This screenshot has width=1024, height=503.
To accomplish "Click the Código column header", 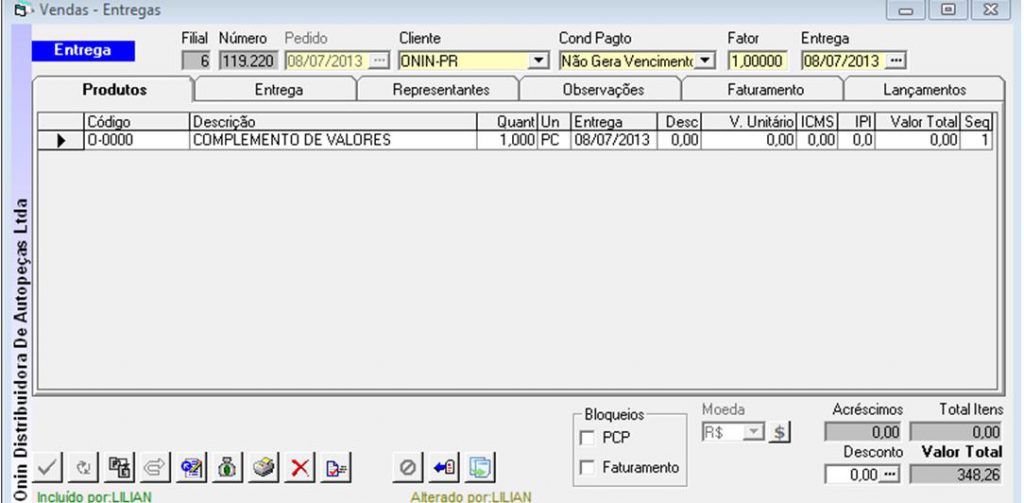I will (137, 122).
